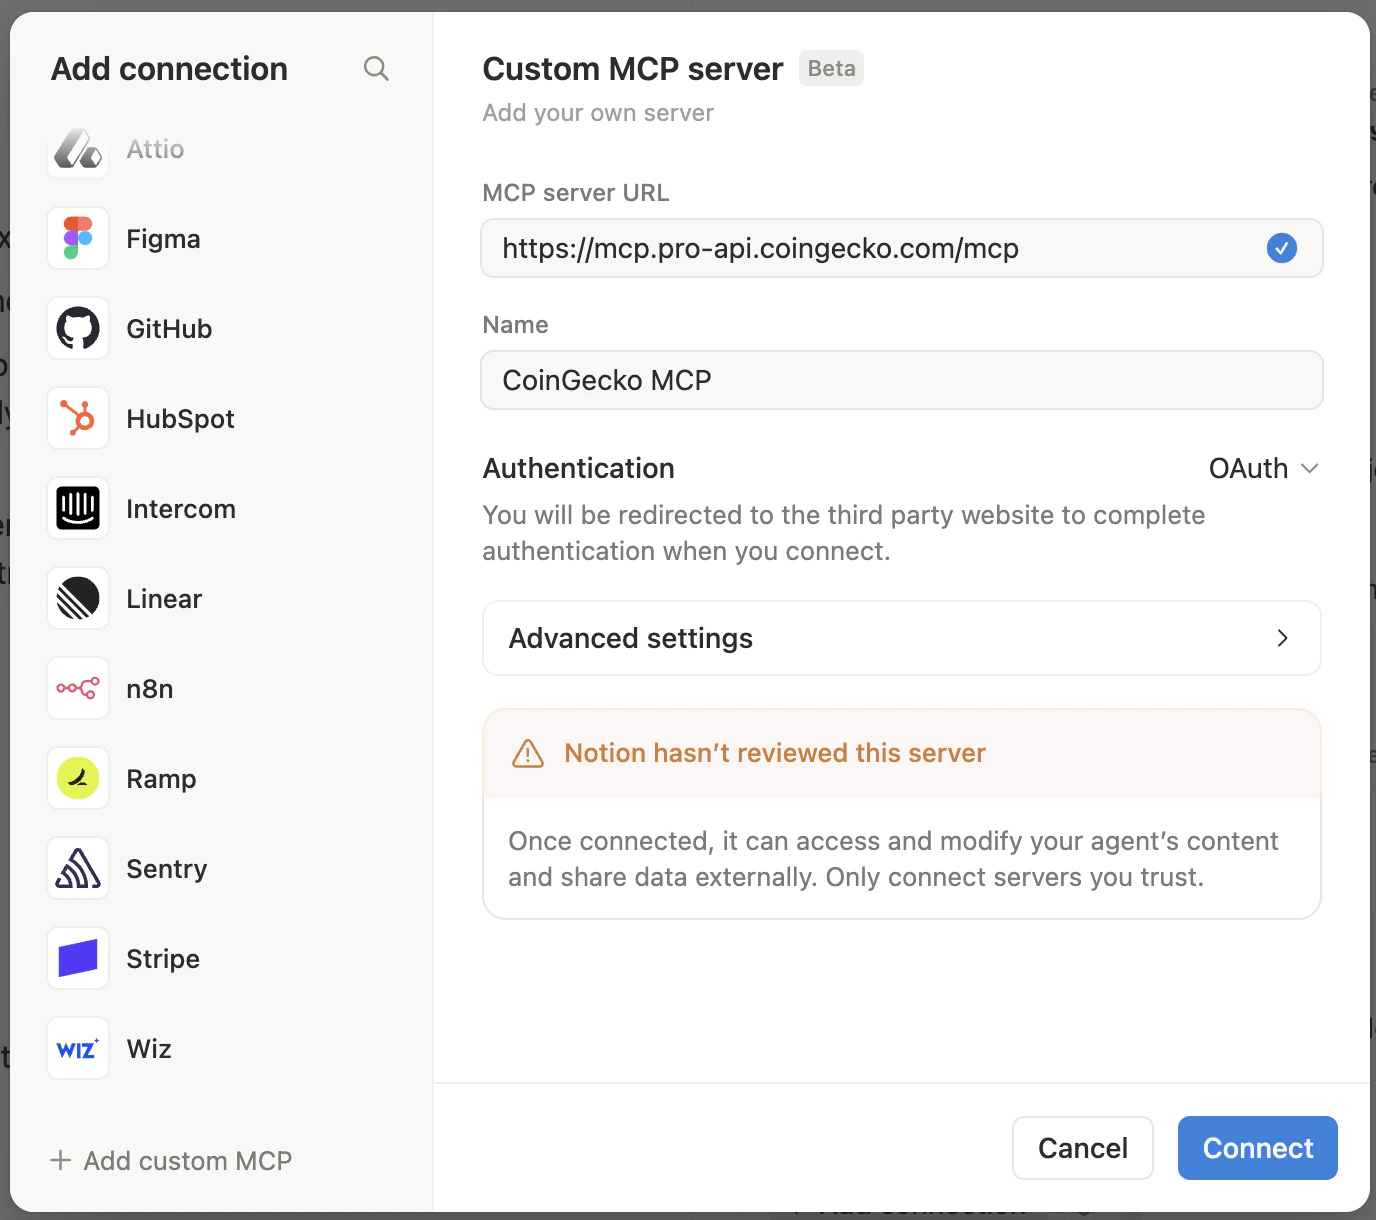Select the Linear connection
Screen dimensions: 1376x1220
pos(164,599)
